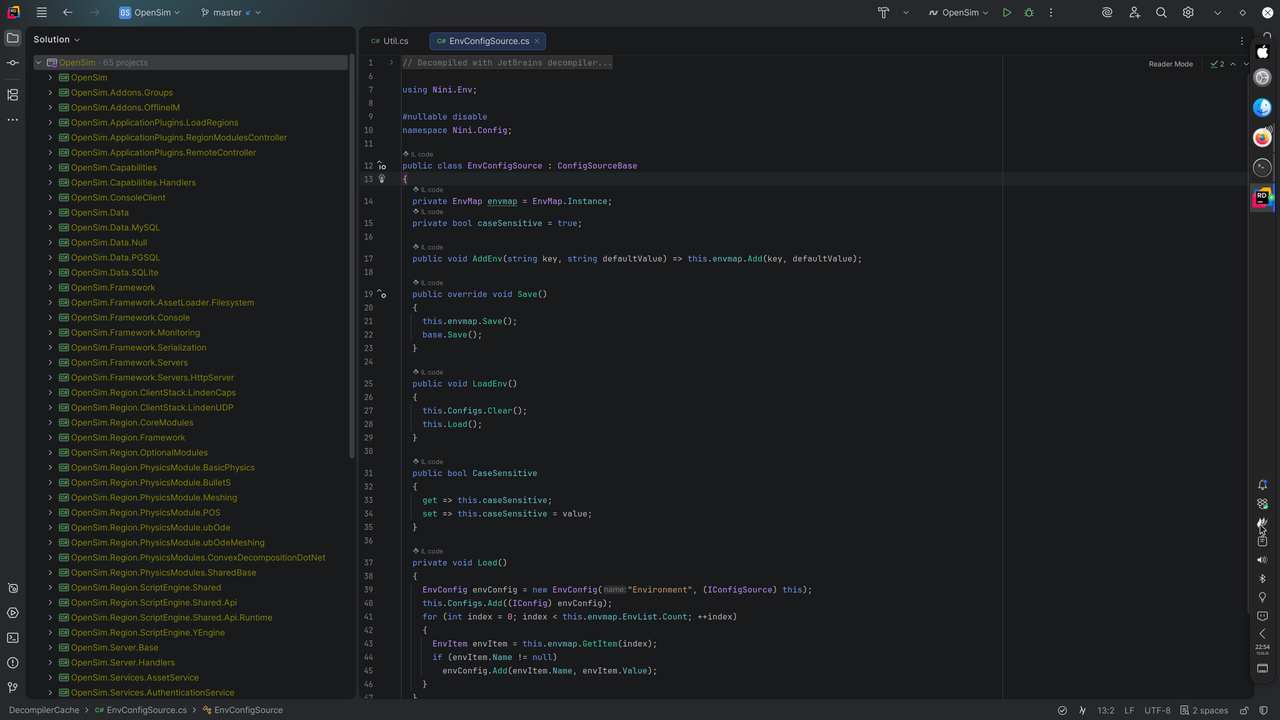The height and width of the screenshot is (720, 1280).
Task: Click the 13:2 caret position indicator
Action: 1105,710
